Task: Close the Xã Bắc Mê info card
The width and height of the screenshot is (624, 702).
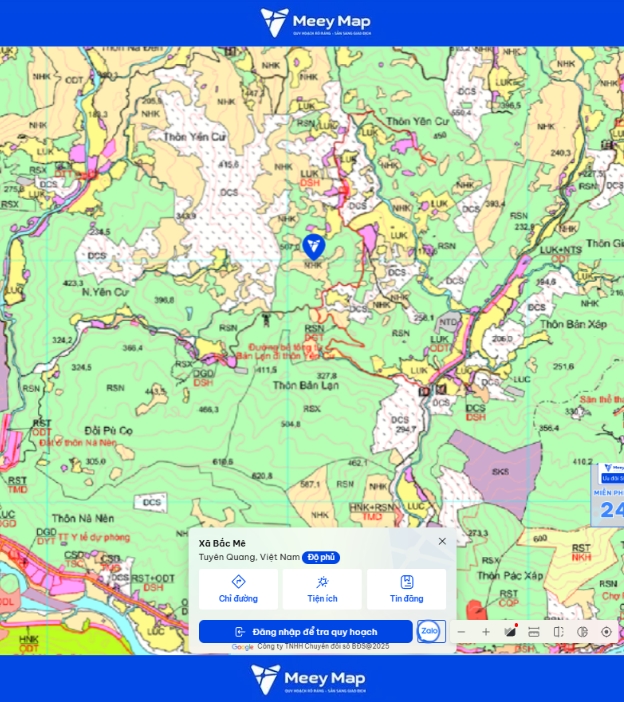Action: click(x=442, y=541)
